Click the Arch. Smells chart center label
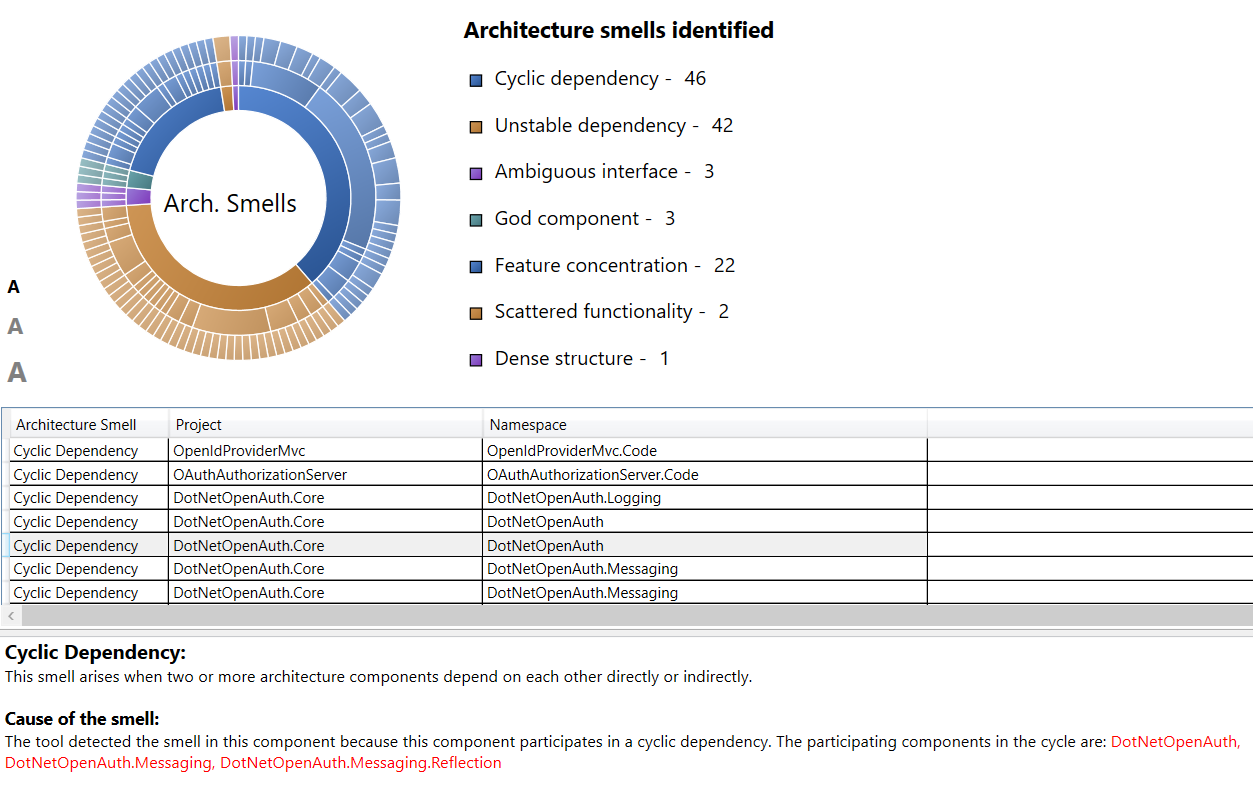 pos(230,203)
